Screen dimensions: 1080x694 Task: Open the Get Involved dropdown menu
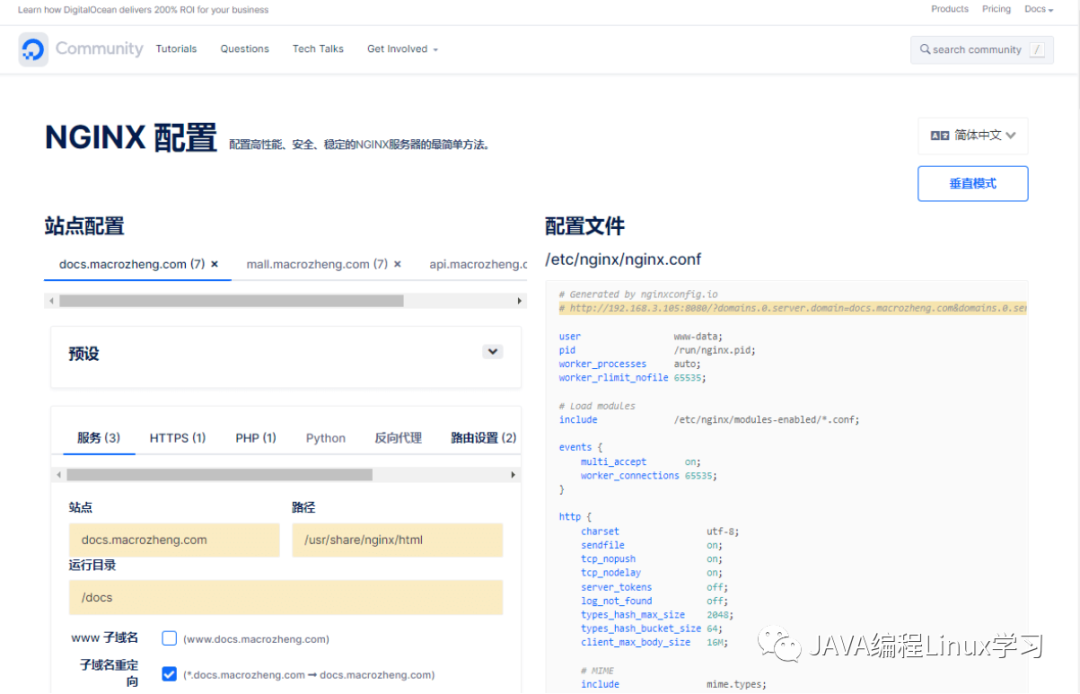pos(402,49)
